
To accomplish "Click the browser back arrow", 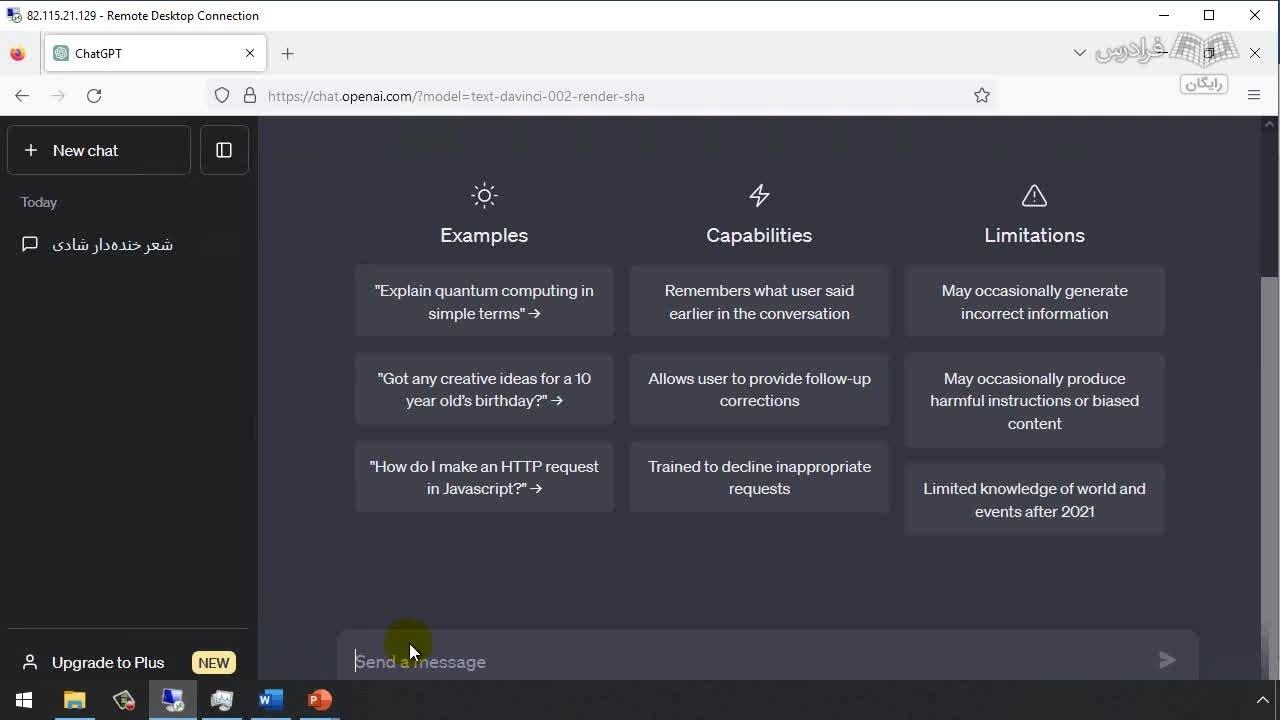I will click(x=22, y=96).
